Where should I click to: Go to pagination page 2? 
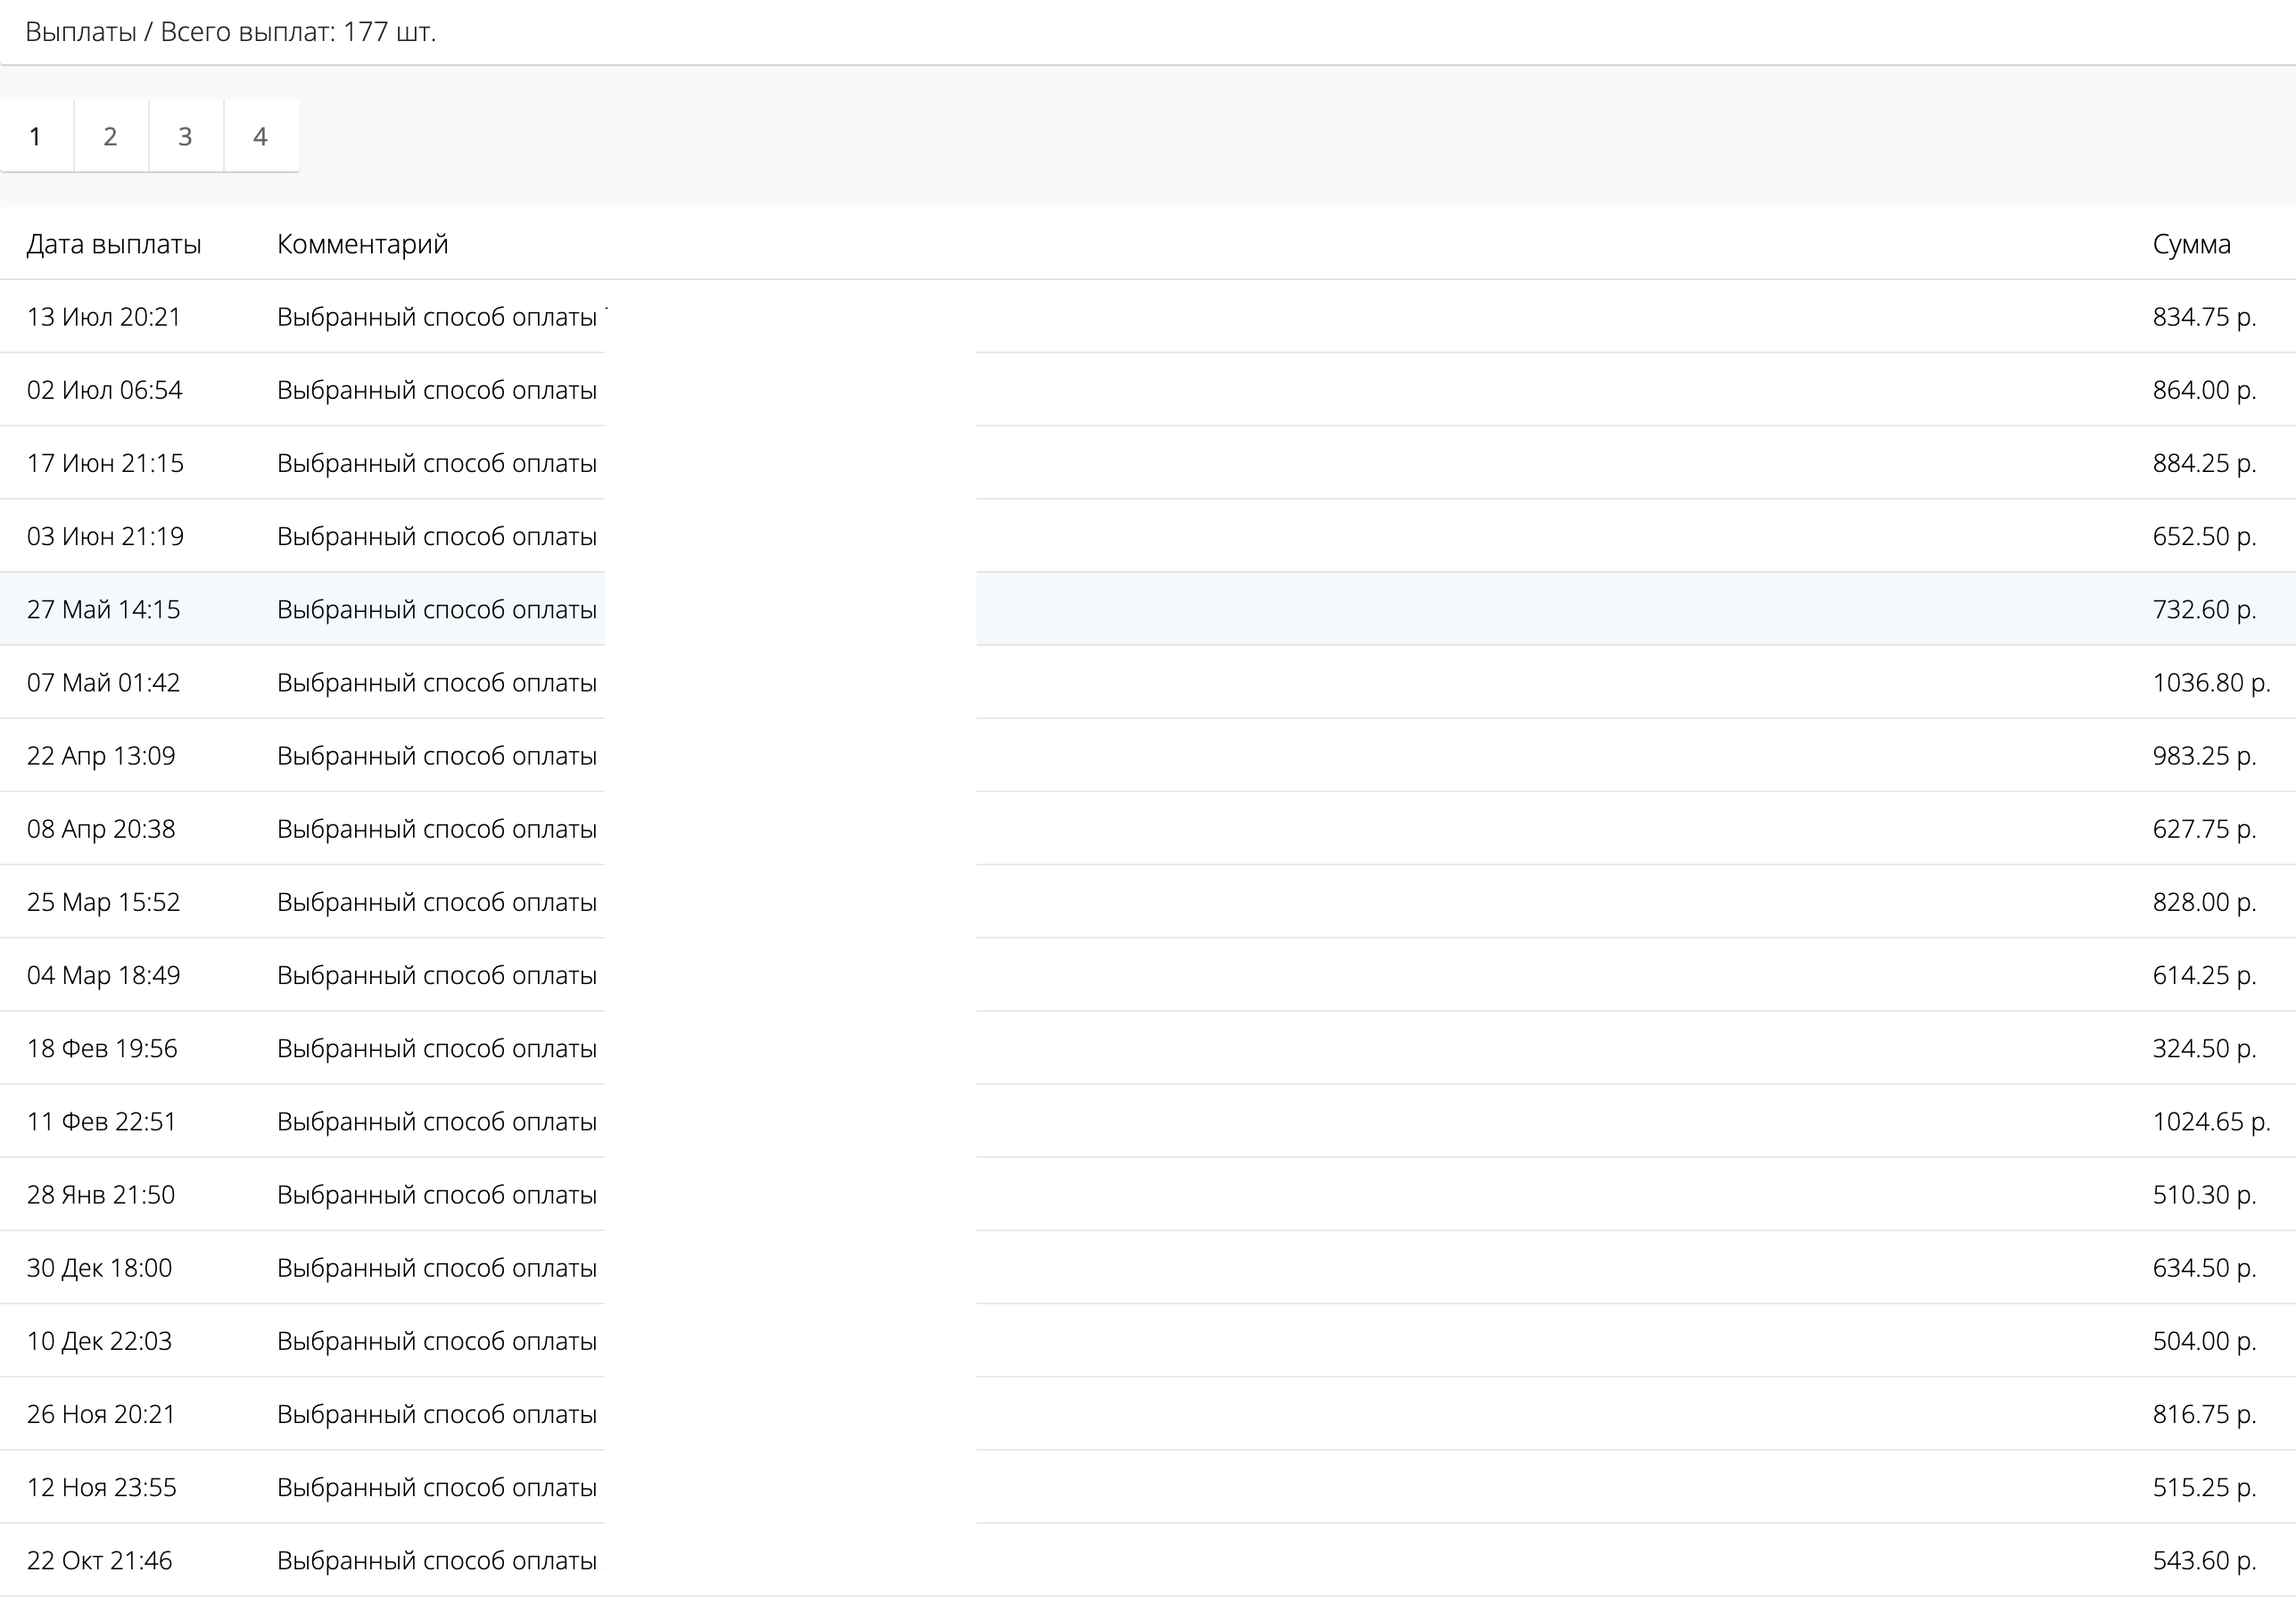coord(110,136)
